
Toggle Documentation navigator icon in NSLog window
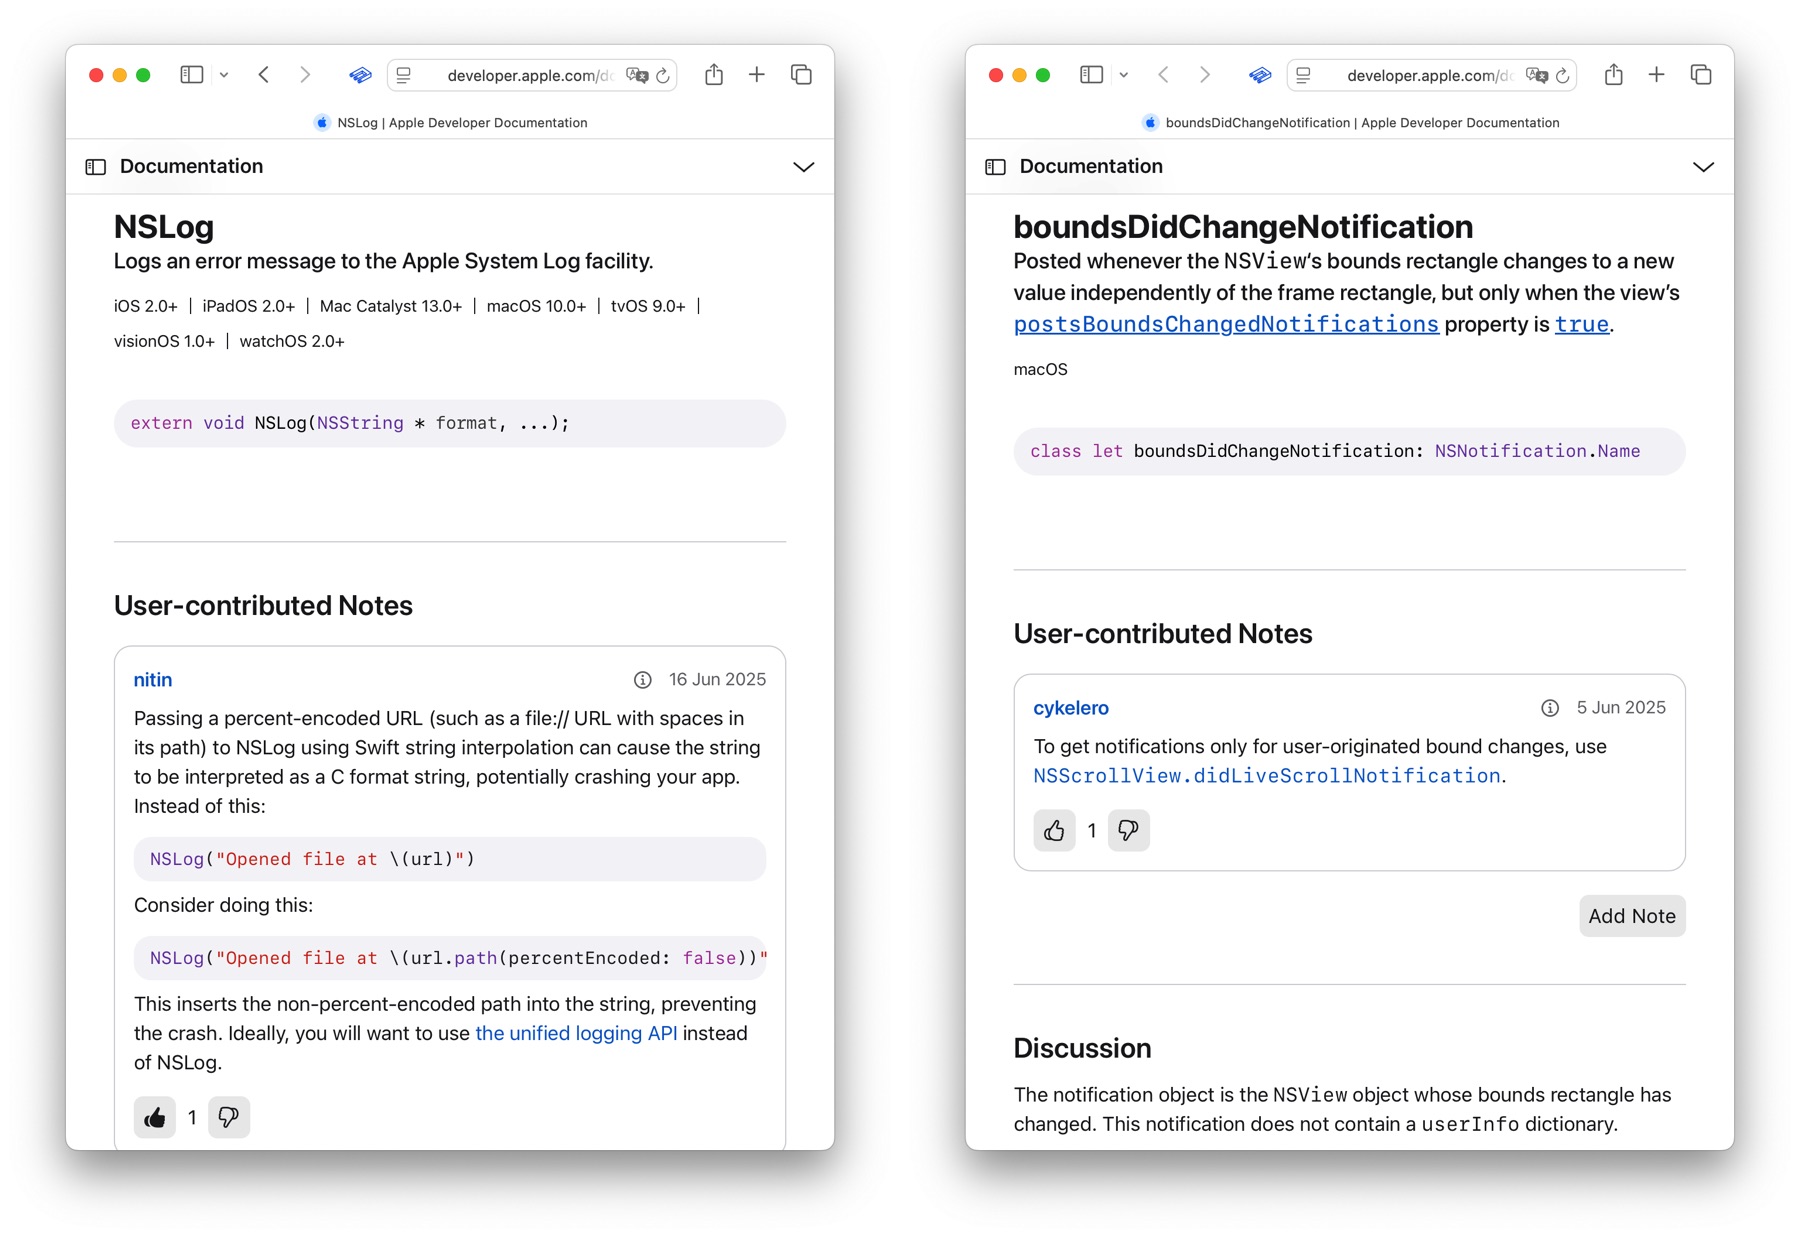click(x=96, y=167)
